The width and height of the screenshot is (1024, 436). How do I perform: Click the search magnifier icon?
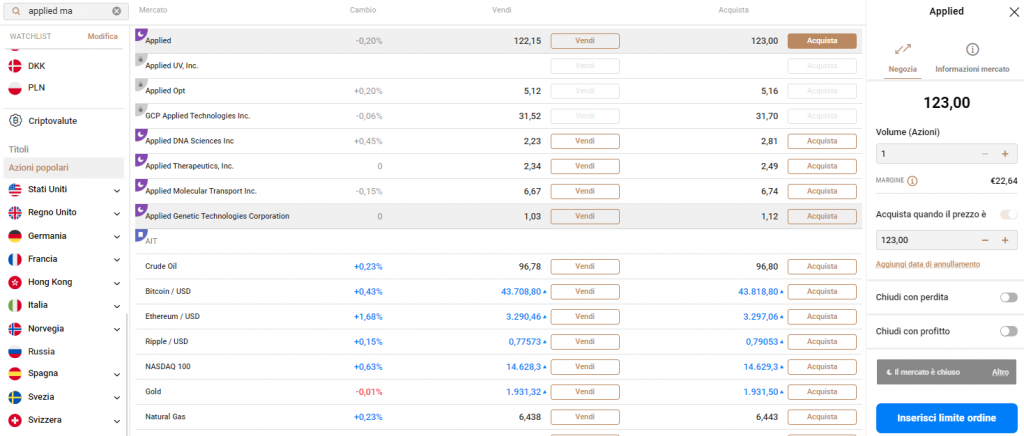tap(16, 11)
